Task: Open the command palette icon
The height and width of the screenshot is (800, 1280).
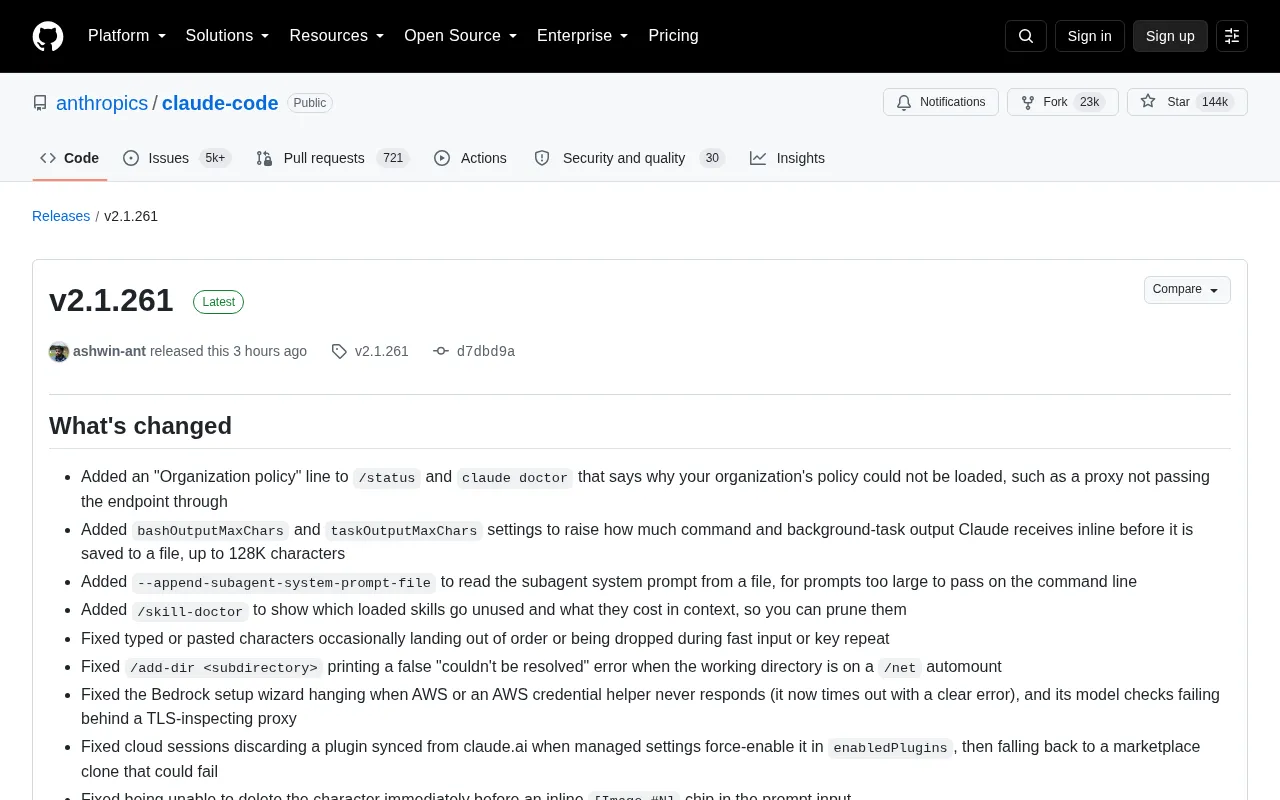Action: [1232, 36]
